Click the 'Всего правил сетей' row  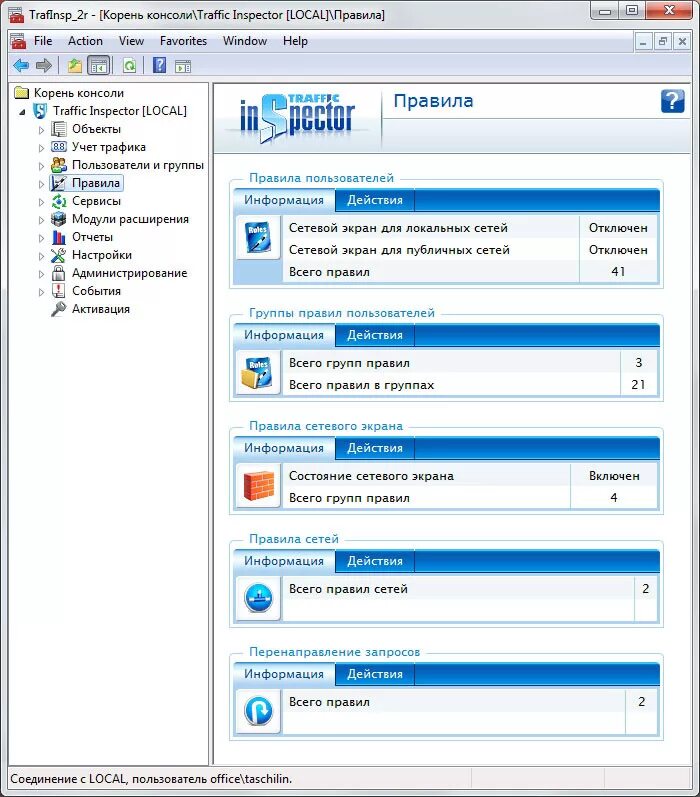coord(469,589)
